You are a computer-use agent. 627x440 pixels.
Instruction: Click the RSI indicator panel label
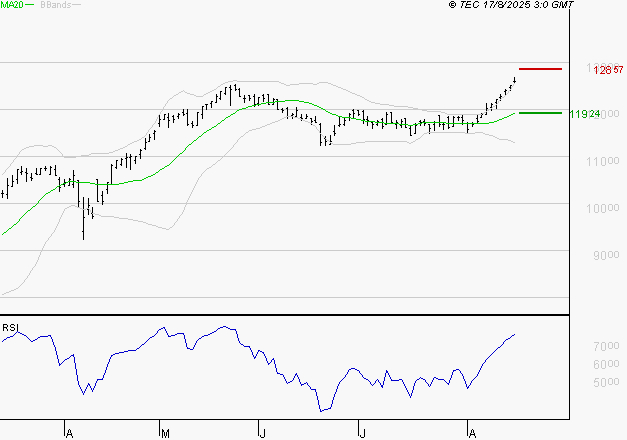tap(9, 327)
